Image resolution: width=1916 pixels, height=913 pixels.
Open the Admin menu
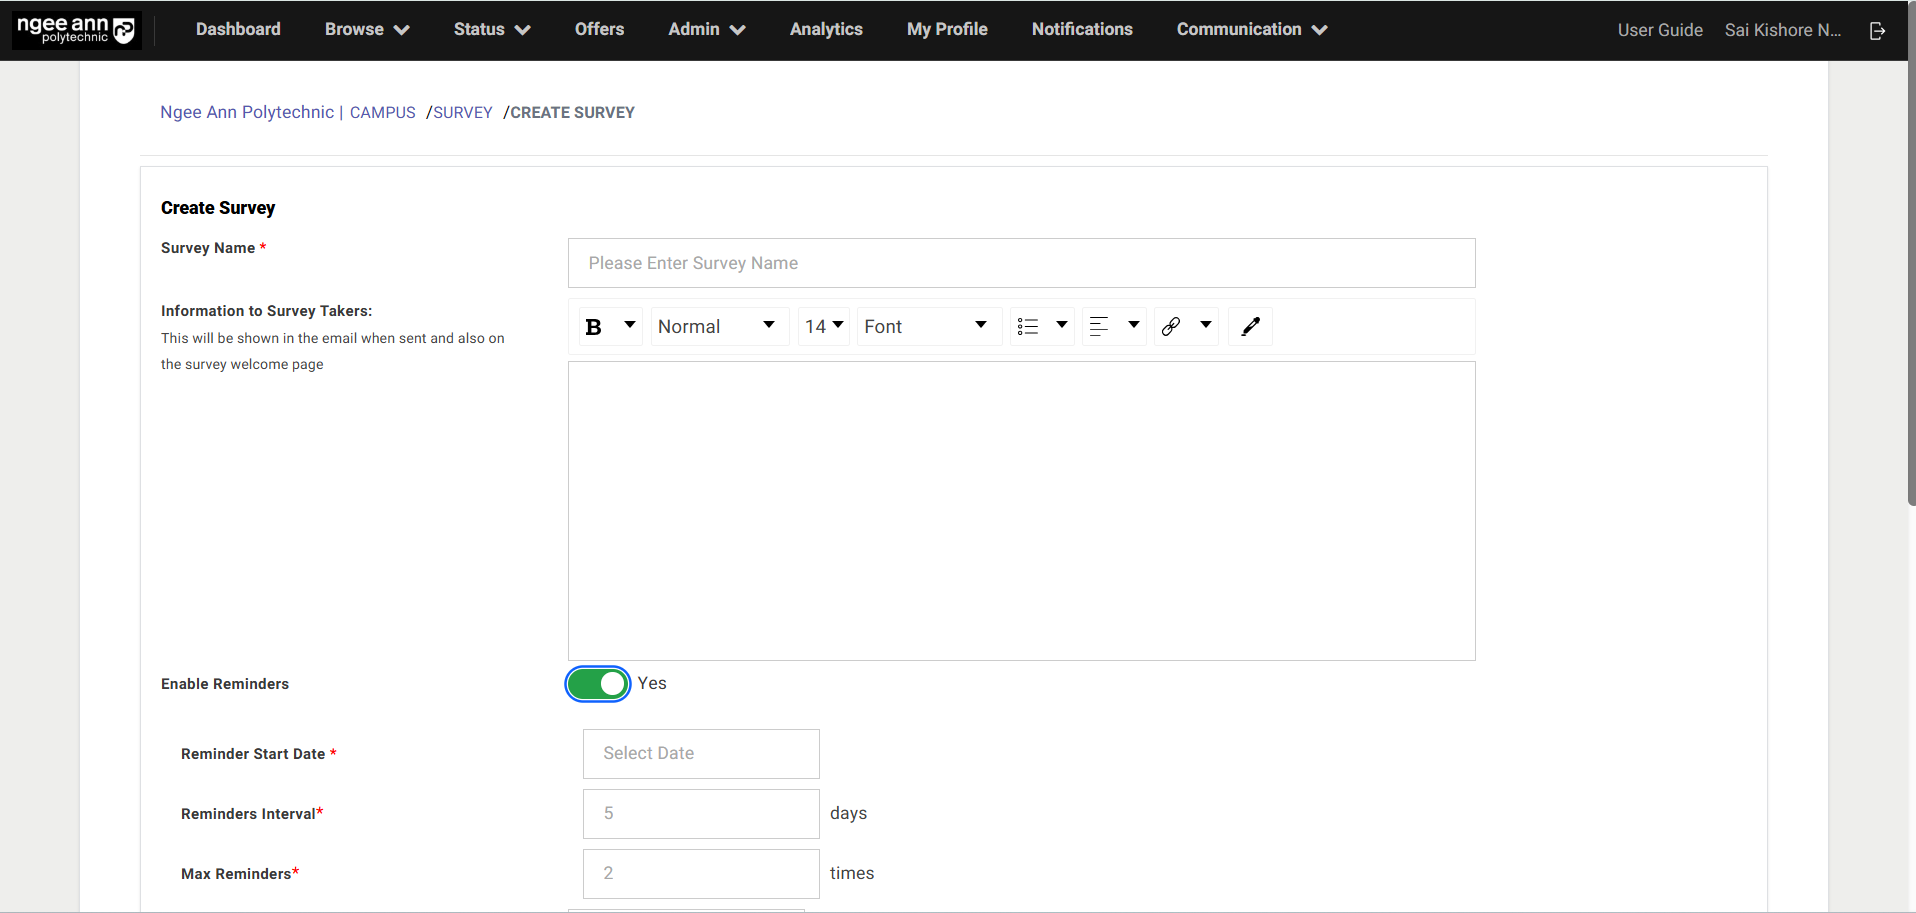tap(706, 30)
